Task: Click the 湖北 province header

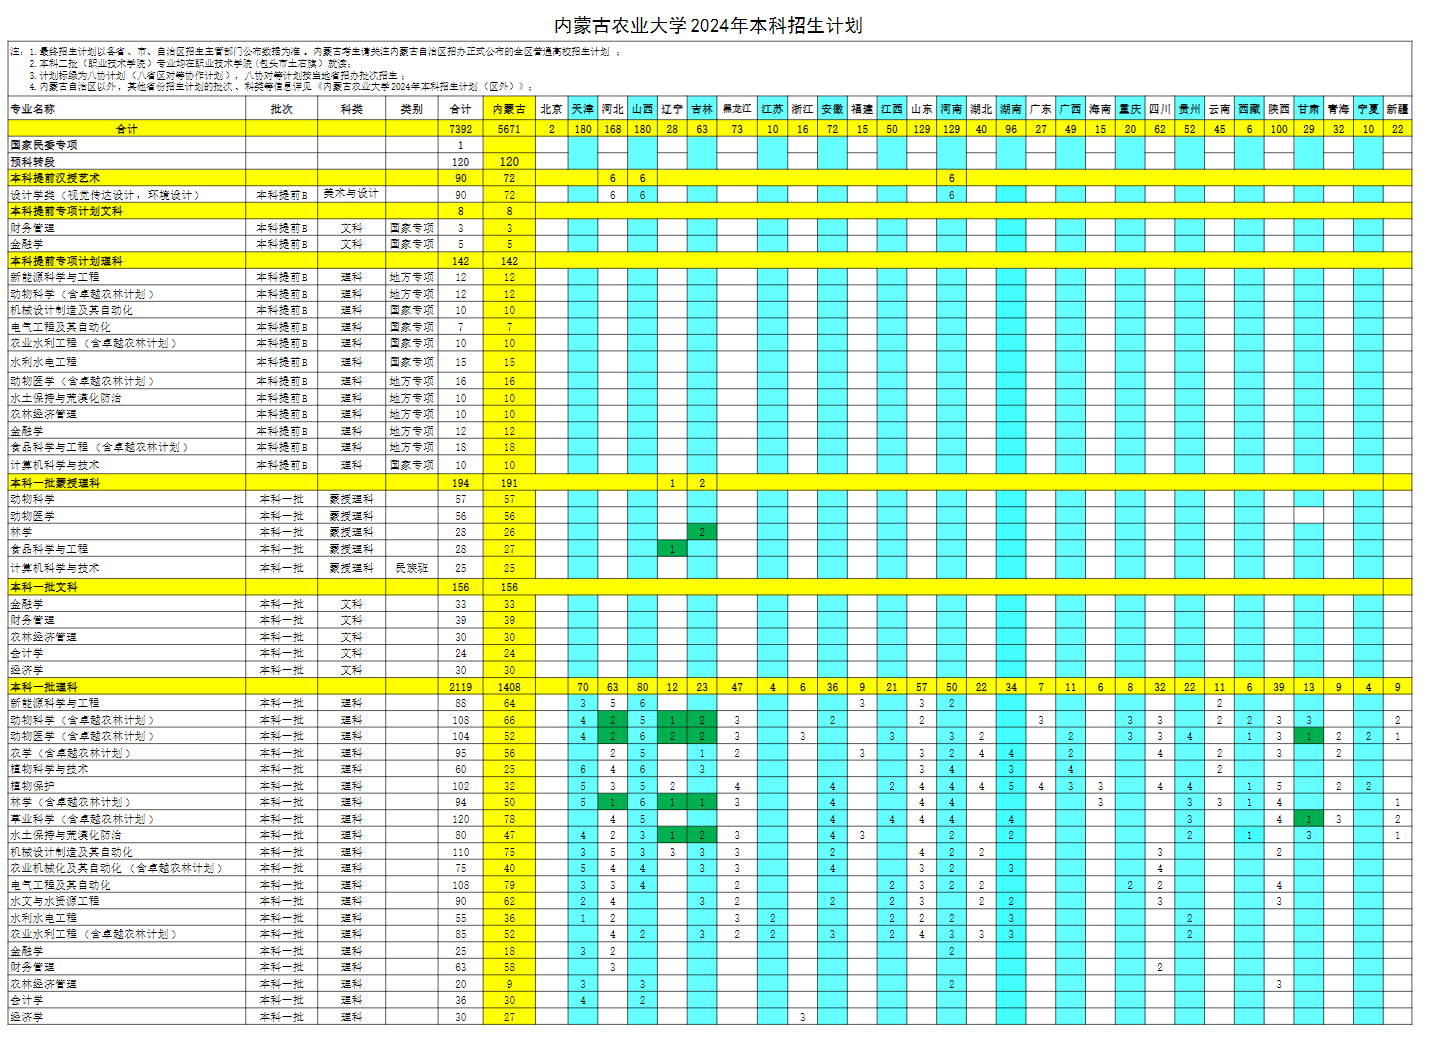Action: click(981, 109)
